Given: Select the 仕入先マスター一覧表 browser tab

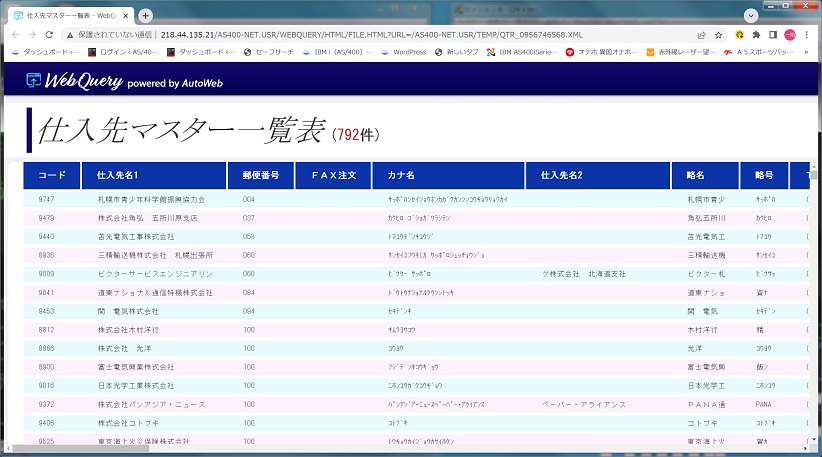Looking at the screenshot, I should click(x=68, y=15).
